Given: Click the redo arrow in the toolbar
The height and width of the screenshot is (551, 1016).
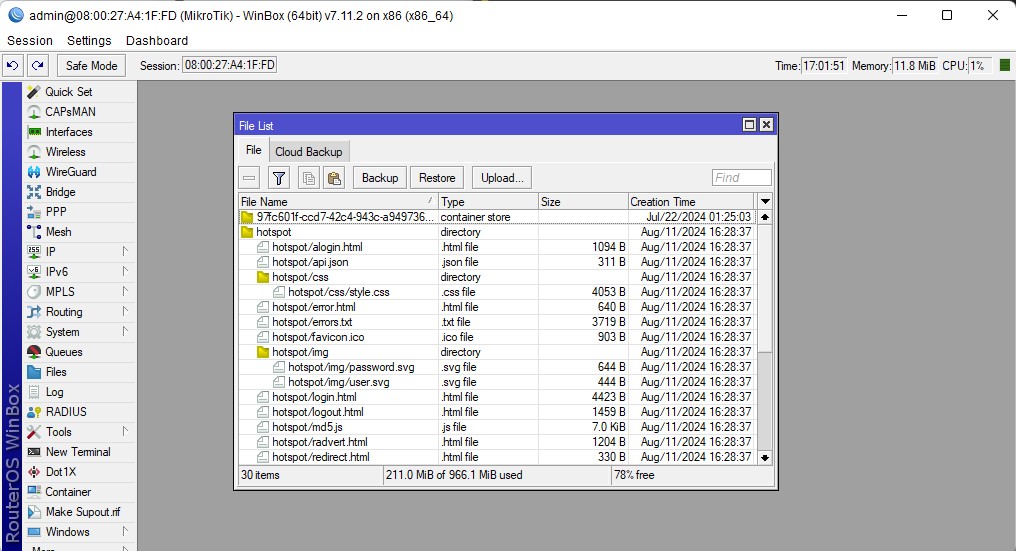Looking at the screenshot, I should (37, 65).
